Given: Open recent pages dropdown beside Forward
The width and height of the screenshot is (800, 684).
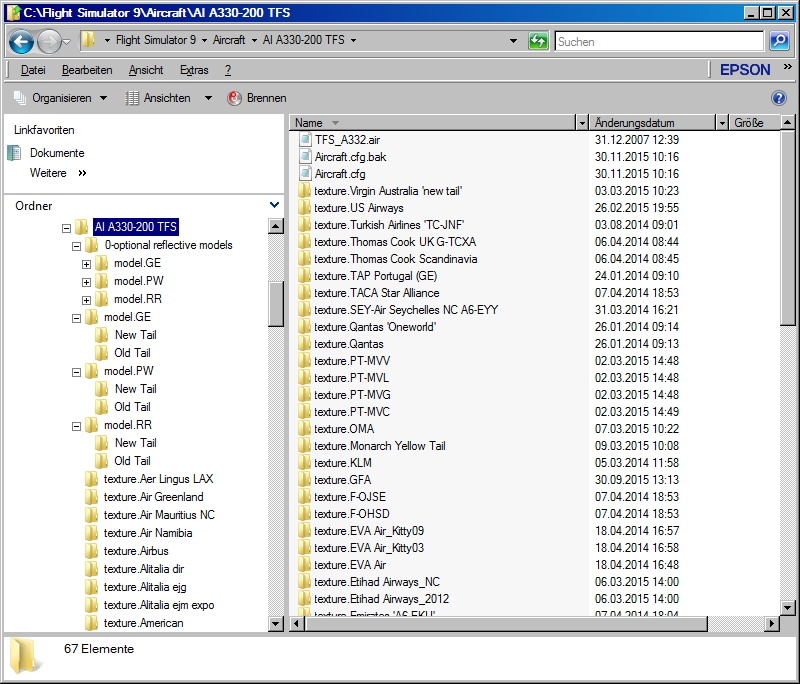Looking at the screenshot, I should 66,41.
